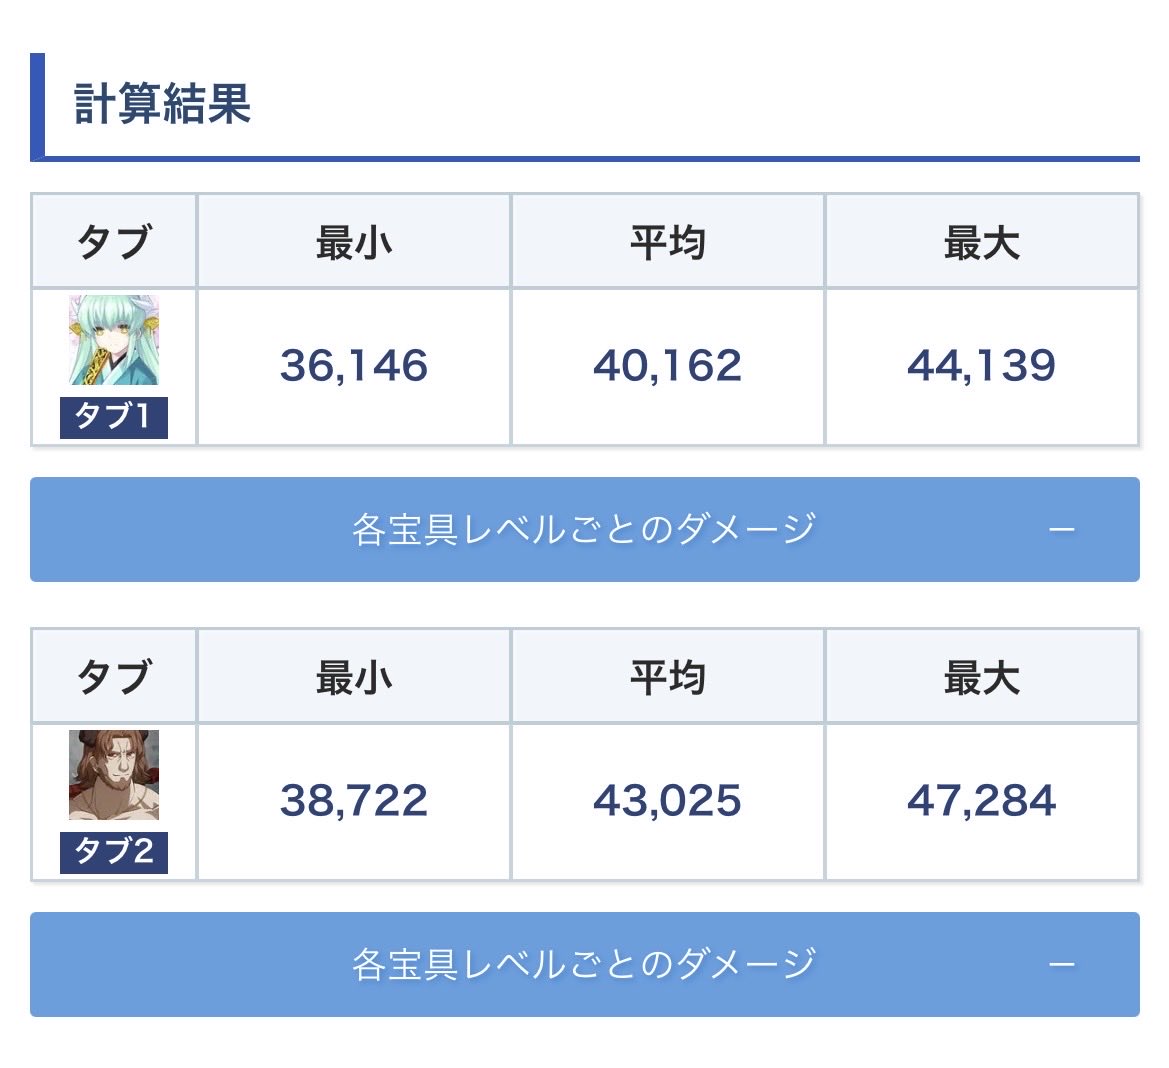Click minus icon on second damage bar
This screenshot has width=1169, height=1068.
pyautogui.click(x=1062, y=965)
